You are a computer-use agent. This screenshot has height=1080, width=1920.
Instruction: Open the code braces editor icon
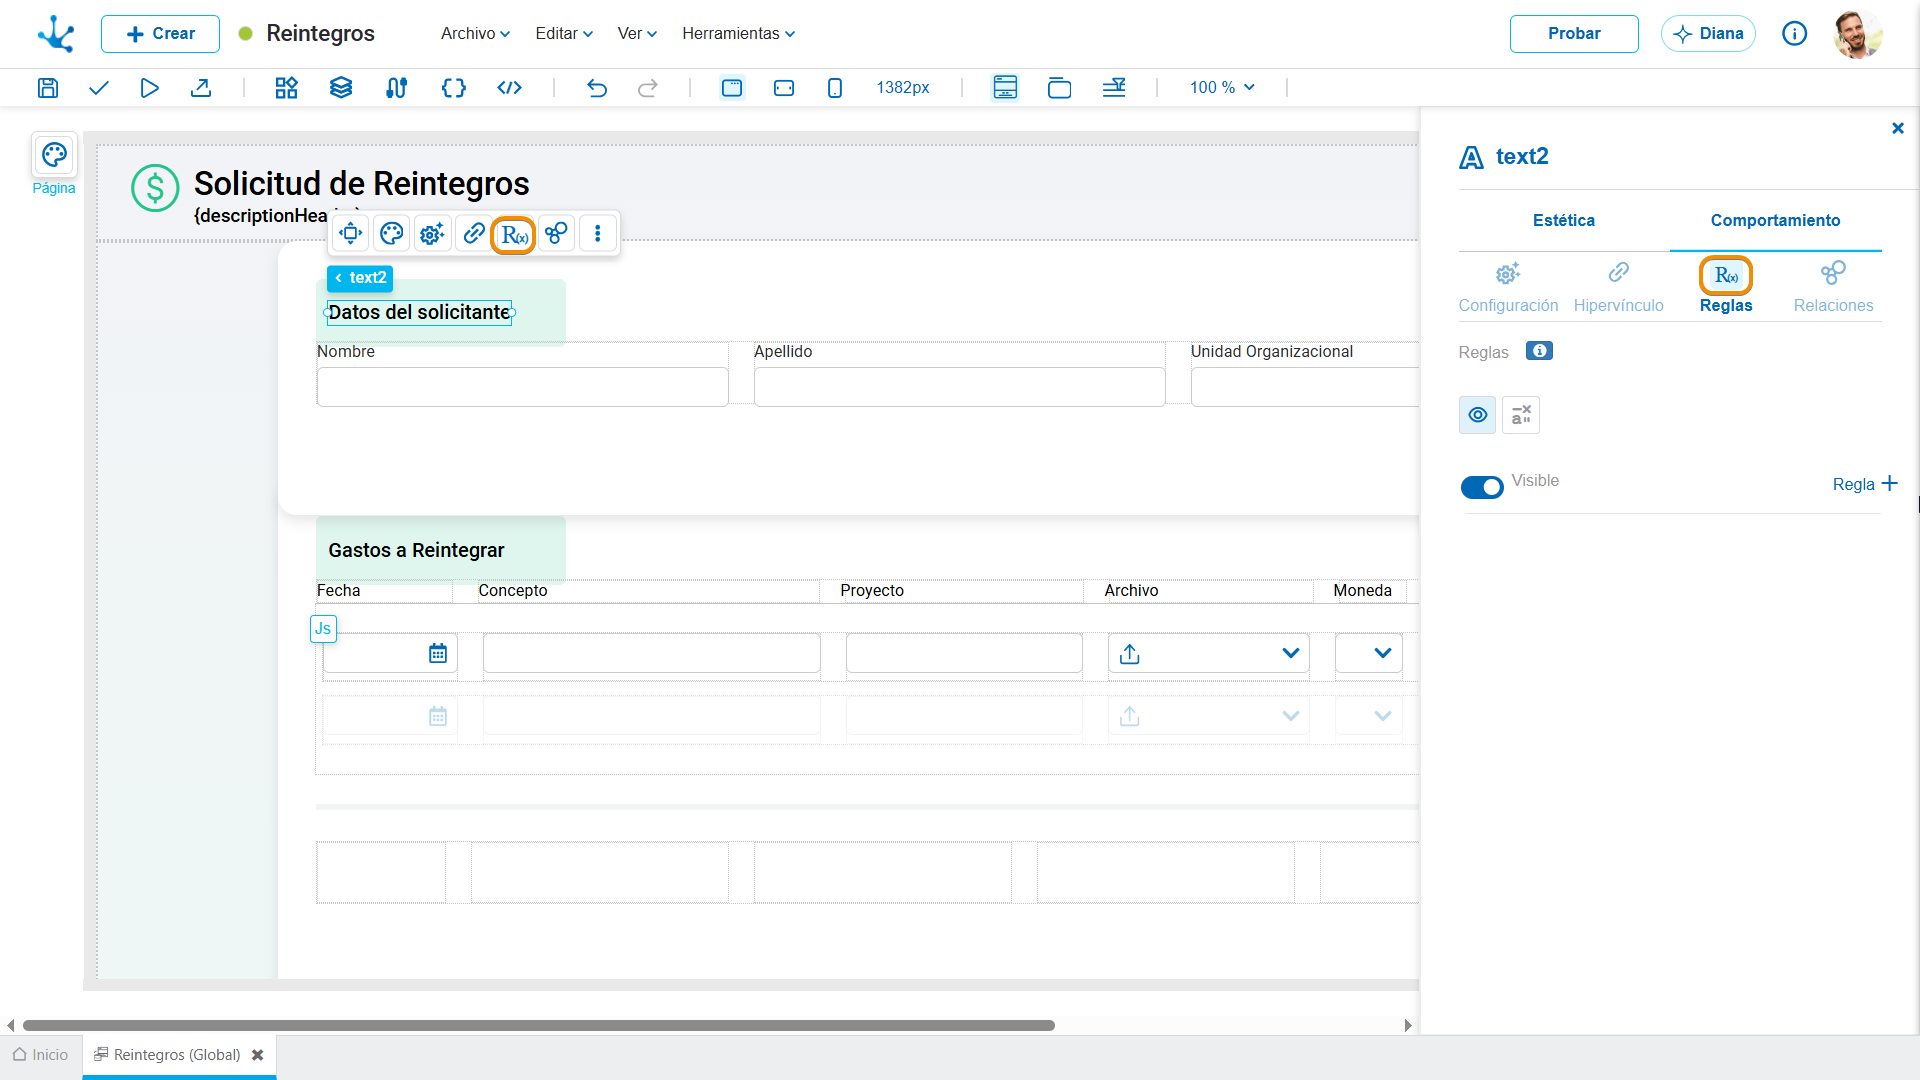click(453, 88)
